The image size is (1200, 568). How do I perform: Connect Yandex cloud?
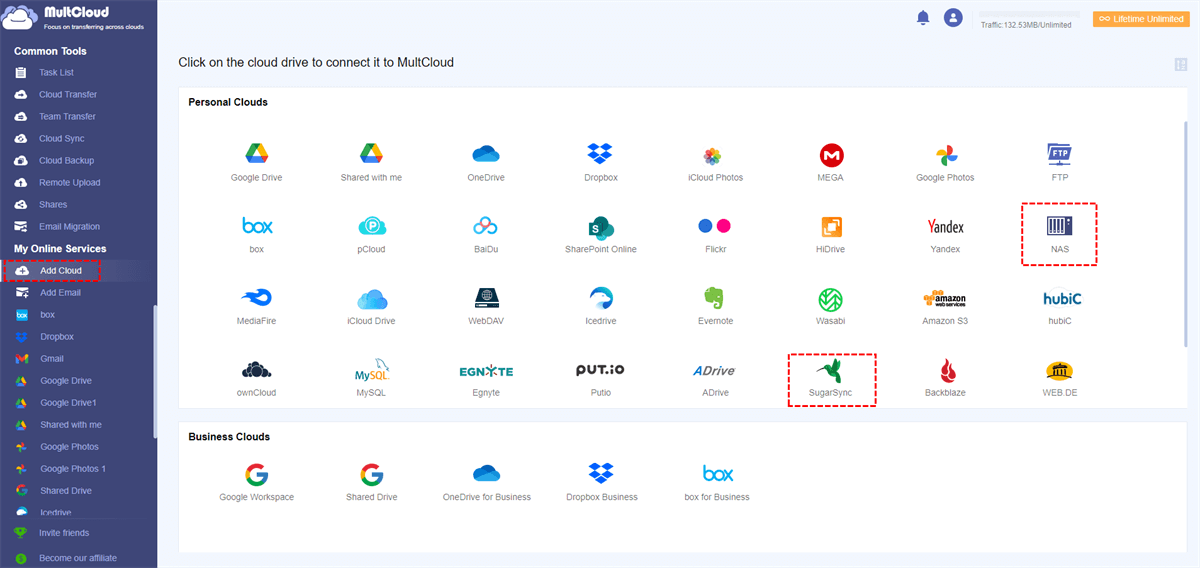946,226
